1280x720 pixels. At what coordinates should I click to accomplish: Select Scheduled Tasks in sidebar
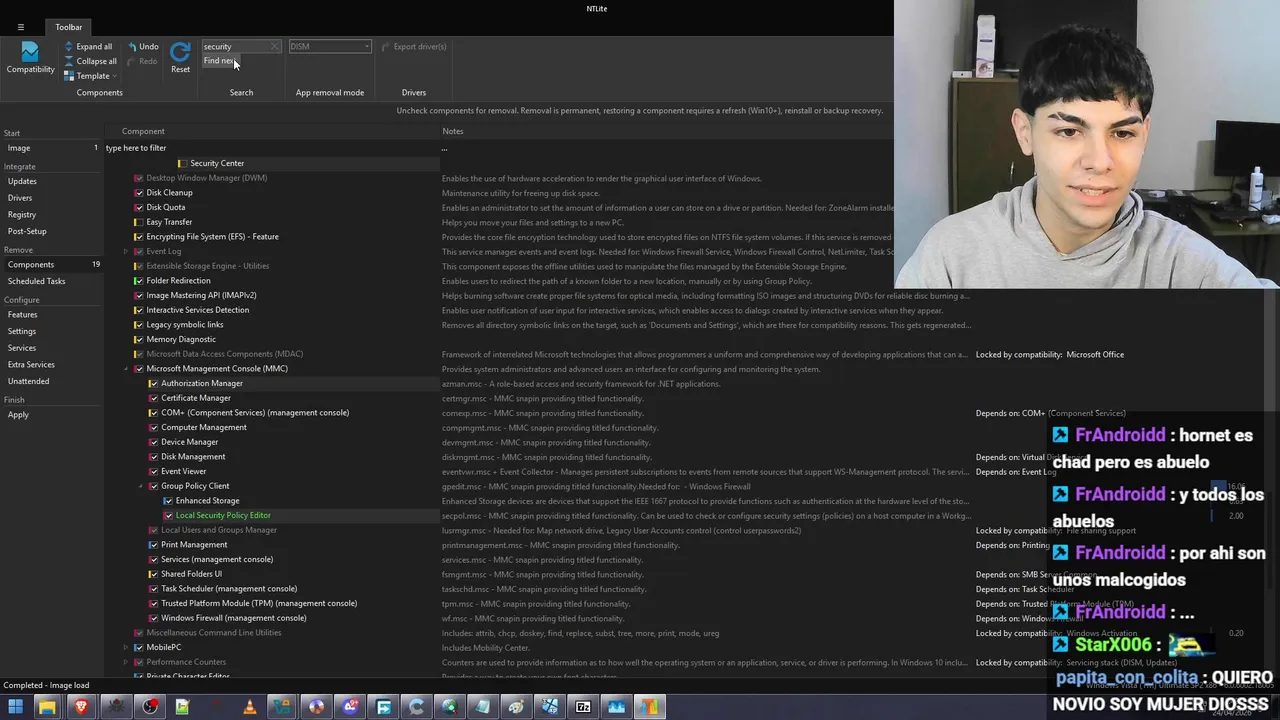tap(36, 281)
